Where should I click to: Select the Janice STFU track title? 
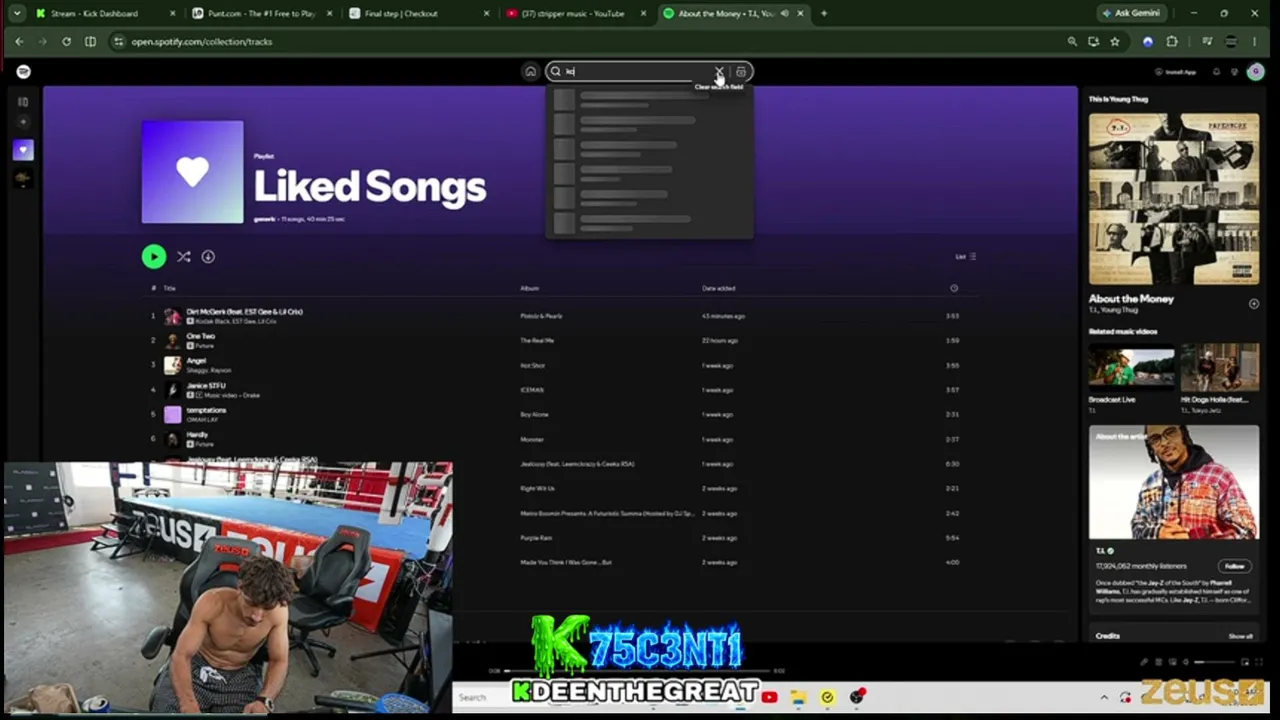[x=206, y=386]
